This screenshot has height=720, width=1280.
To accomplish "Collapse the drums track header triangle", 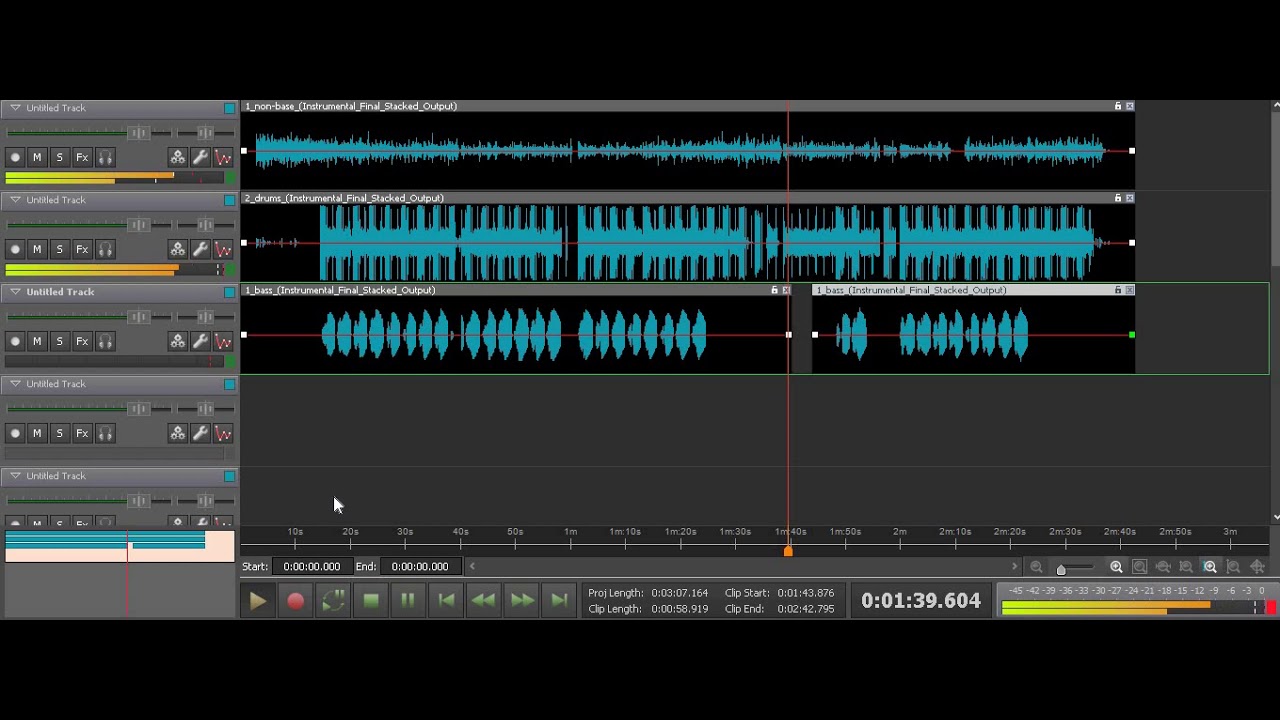I will pyautogui.click(x=15, y=199).
